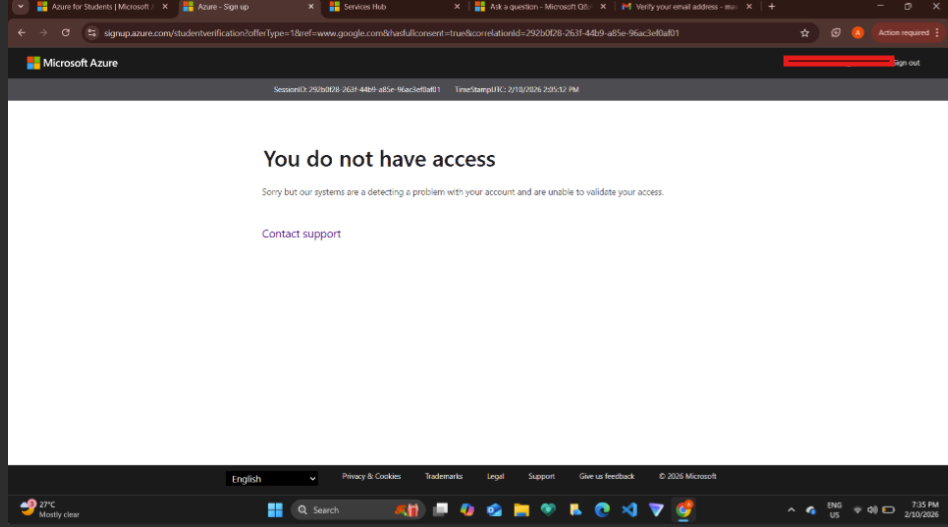The height and width of the screenshot is (527, 948).
Task: Open Task View from taskbar
Action: point(441,510)
